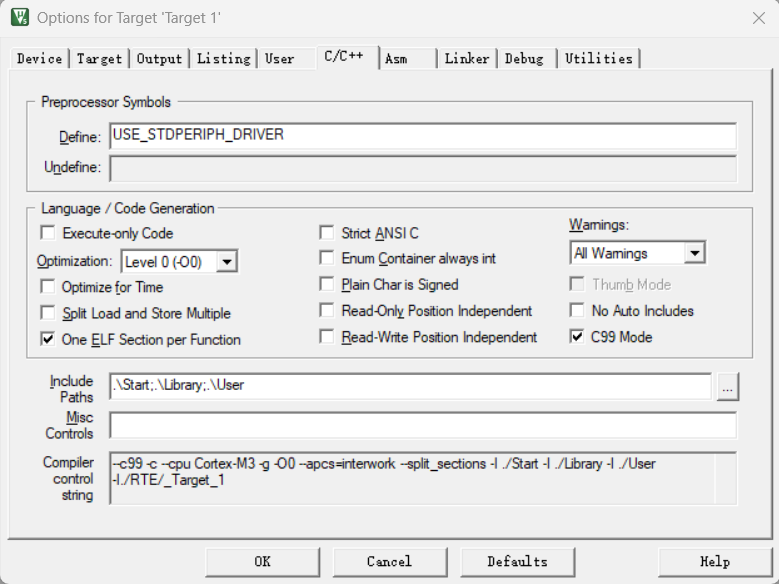Switch to the Device tab
The width and height of the screenshot is (779, 584).
point(39,59)
